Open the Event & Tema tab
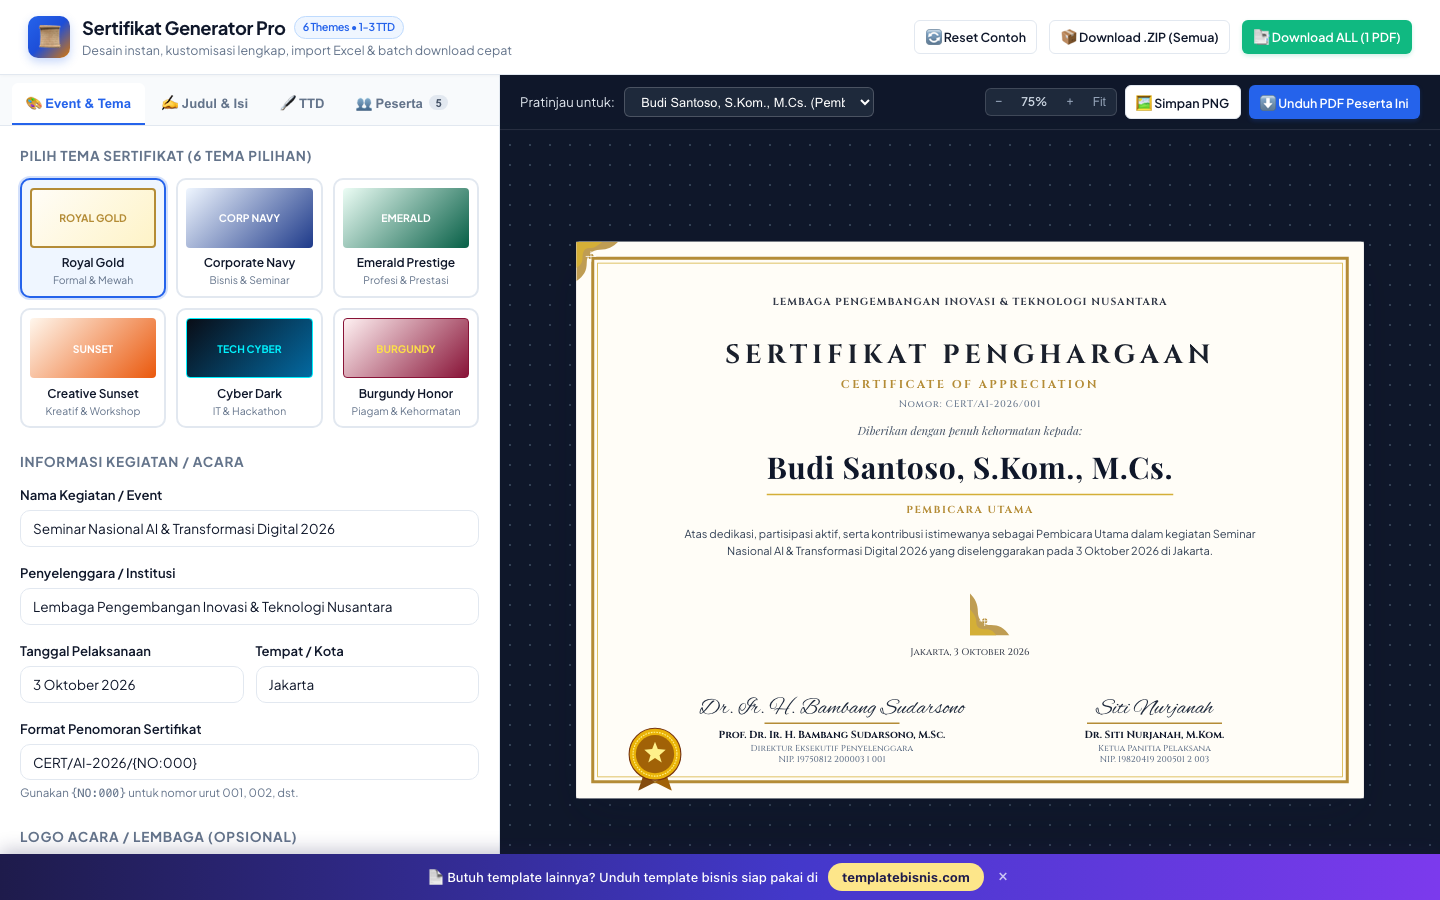1440x900 pixels. tap(78, 103)
